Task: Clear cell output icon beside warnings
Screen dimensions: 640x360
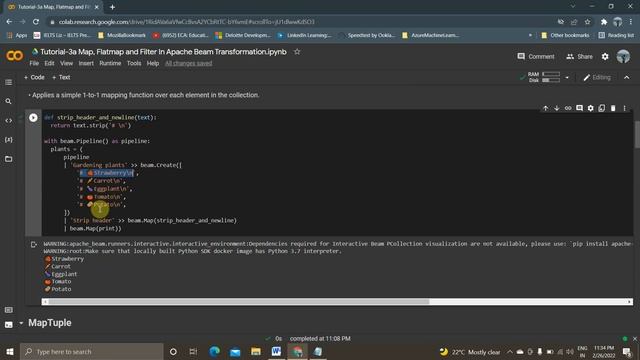Action: point(33,244)
